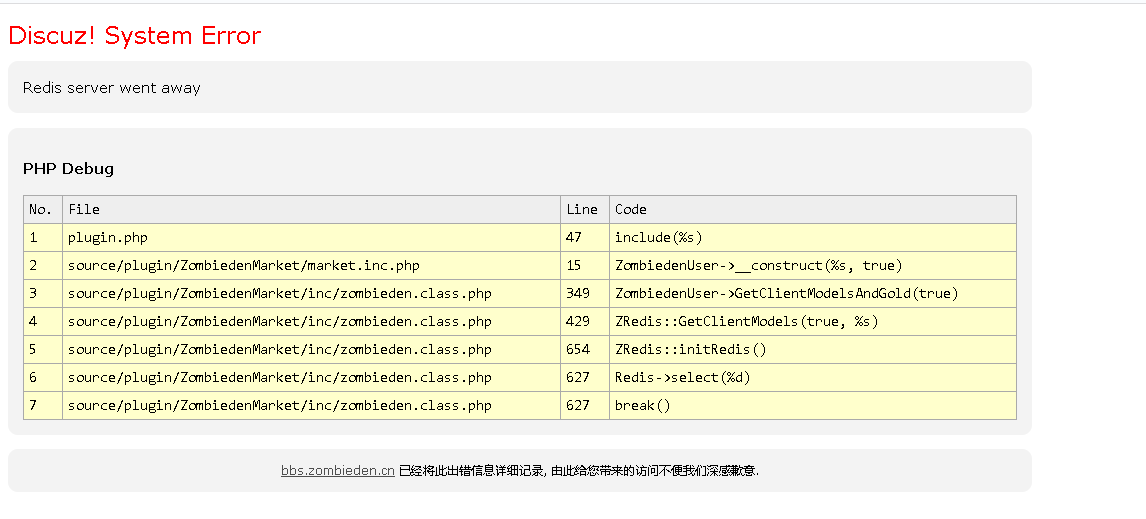Select the "Redis server went away" message
Viewport: 1146px width, 519px height.
(x=112, y=88)
